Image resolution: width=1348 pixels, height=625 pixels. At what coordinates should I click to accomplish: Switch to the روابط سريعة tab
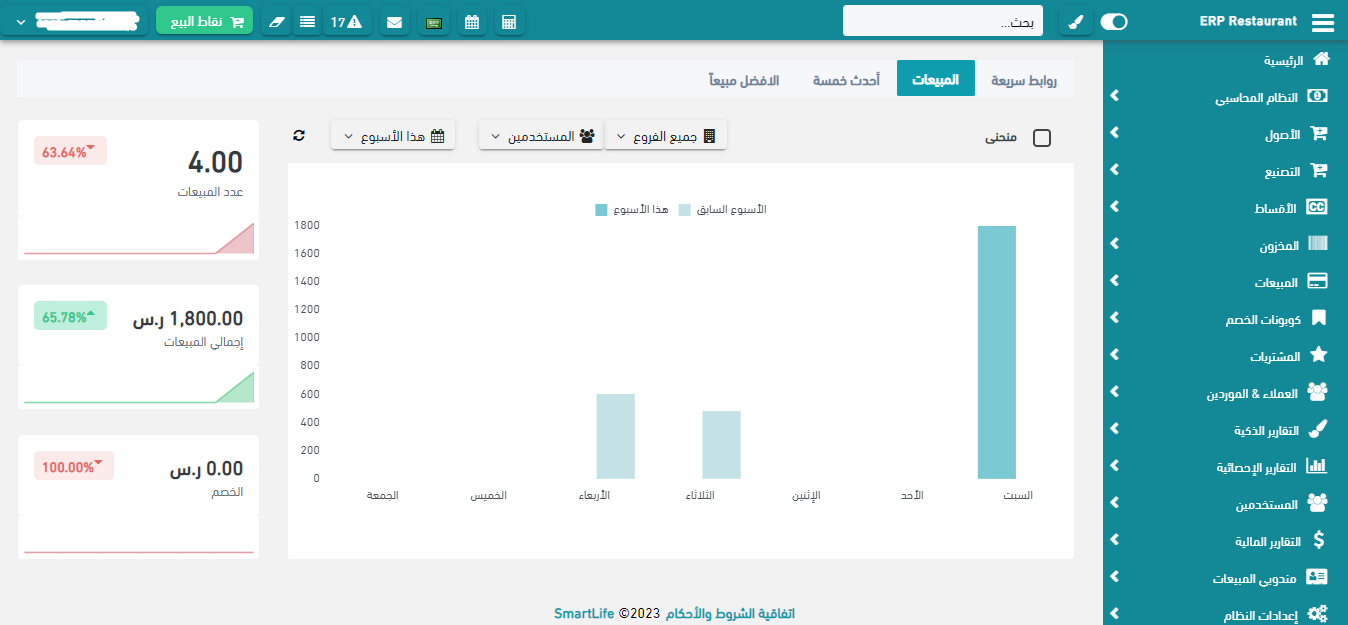click(1023, 79)
